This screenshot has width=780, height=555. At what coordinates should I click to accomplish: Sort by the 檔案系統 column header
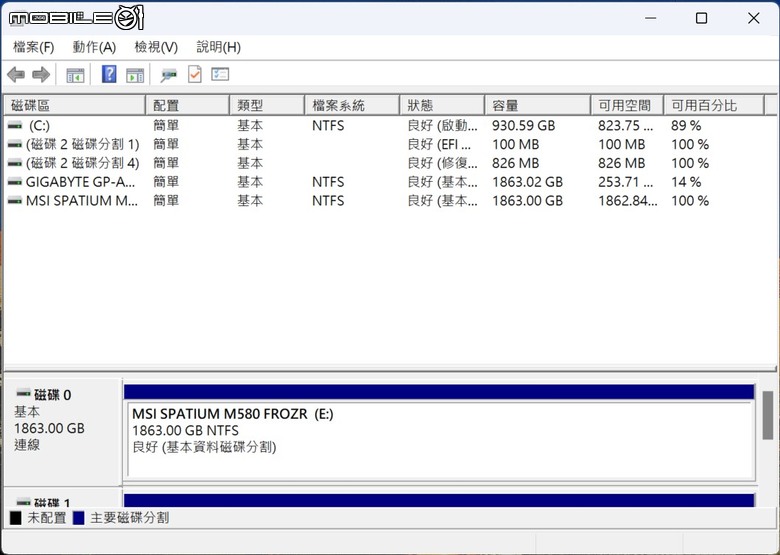coord(352,105)
